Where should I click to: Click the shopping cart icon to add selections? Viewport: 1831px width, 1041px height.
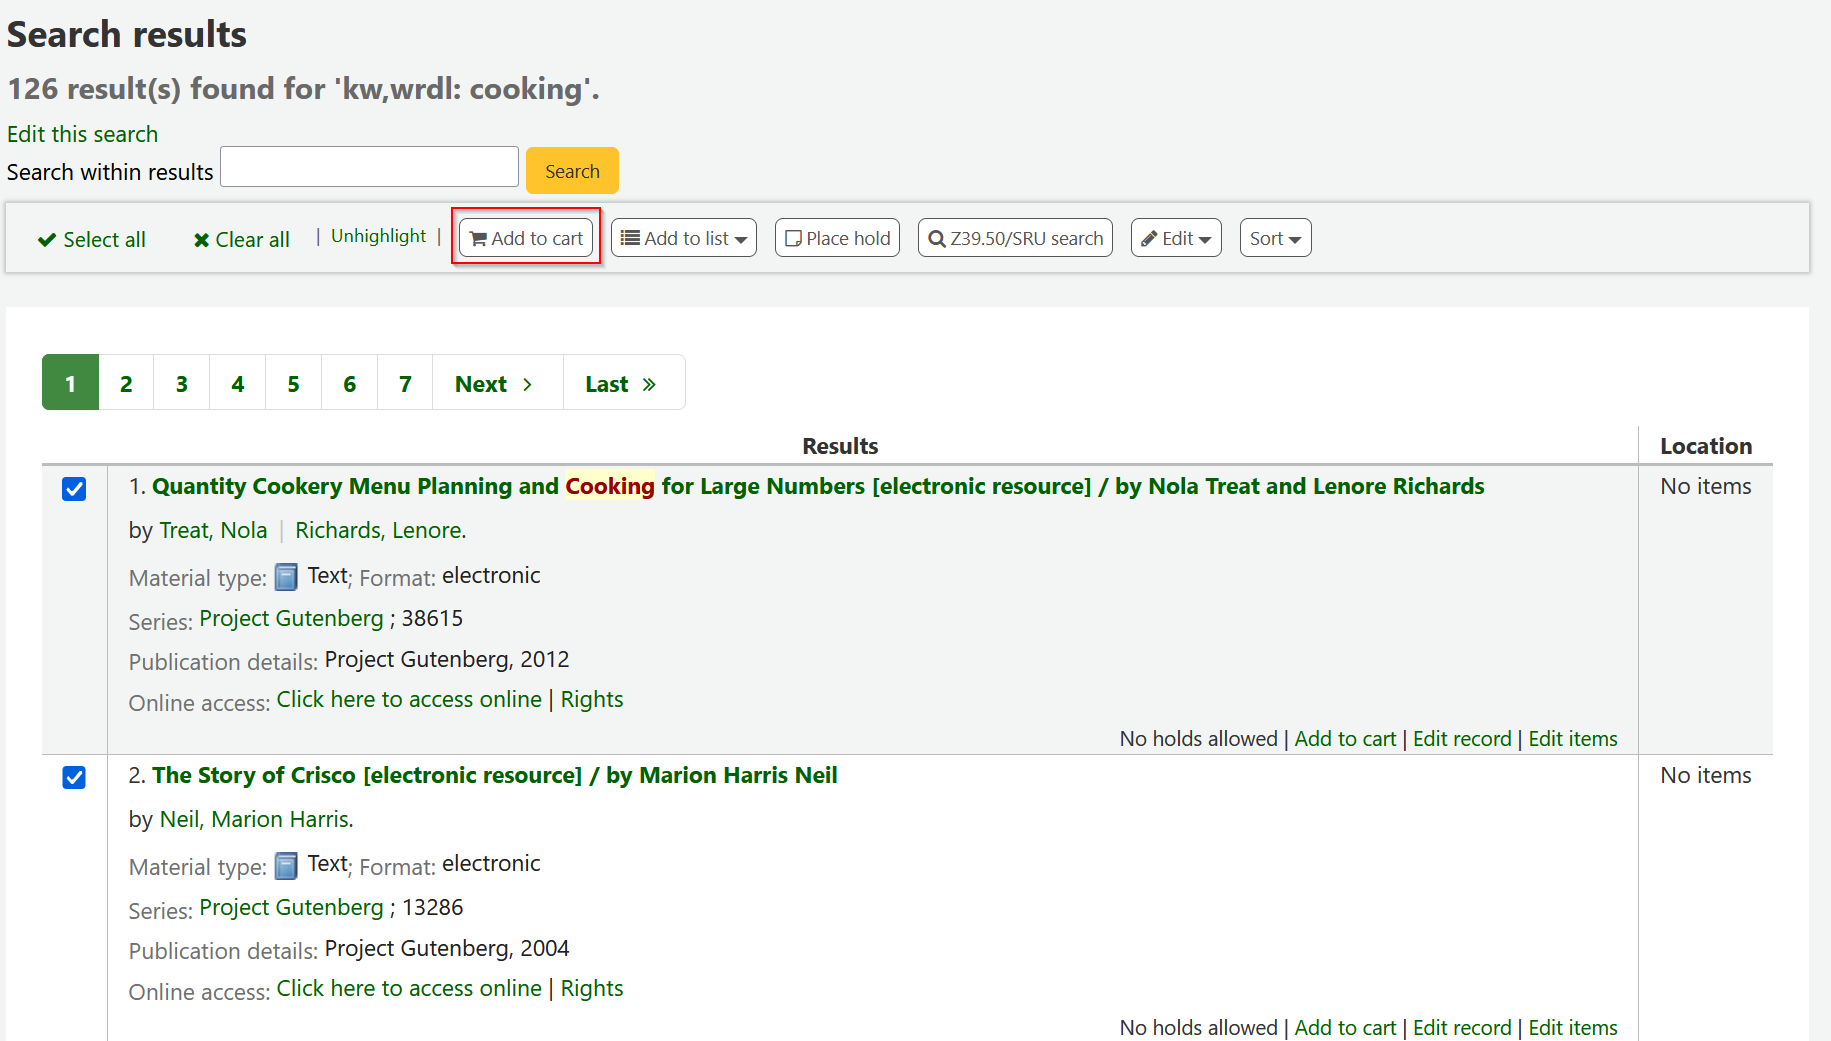click(x=479, y=238)
